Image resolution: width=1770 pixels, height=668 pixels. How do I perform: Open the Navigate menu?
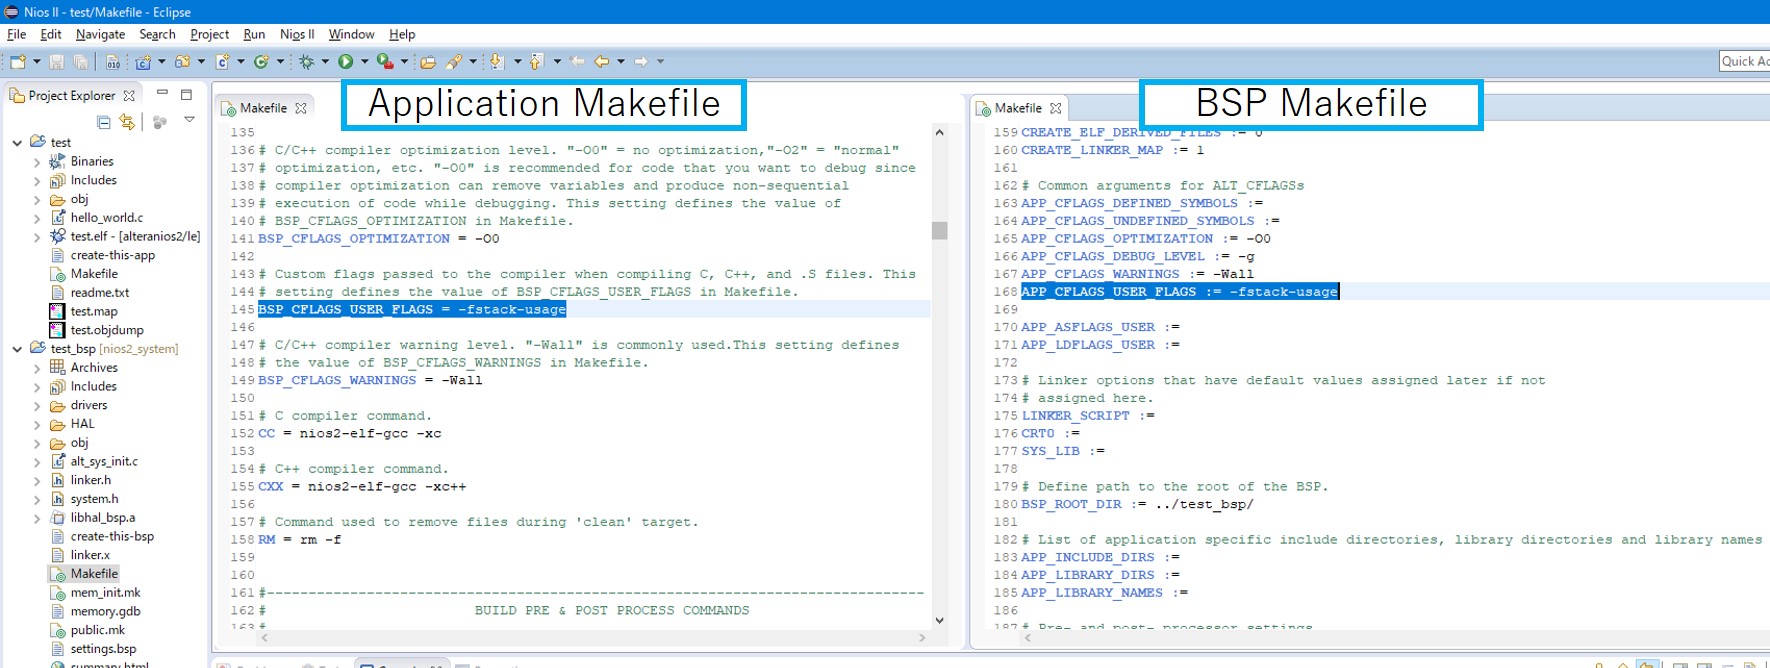[x=100, y=34]
